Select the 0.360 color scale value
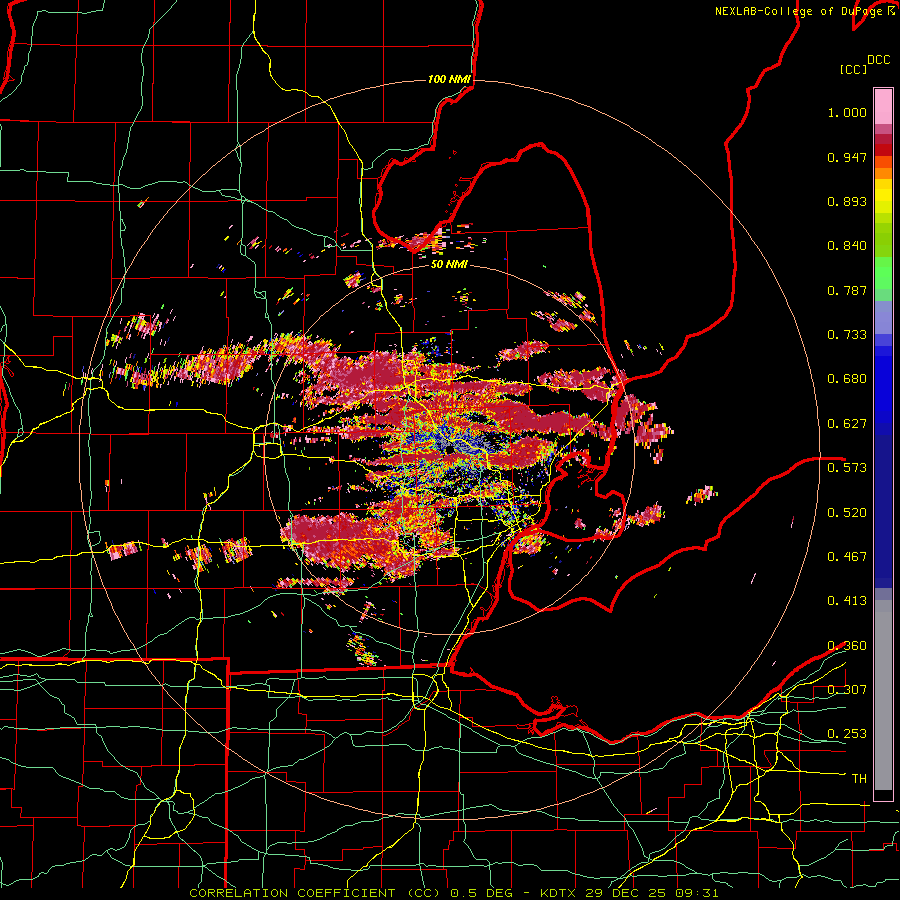 847,646
